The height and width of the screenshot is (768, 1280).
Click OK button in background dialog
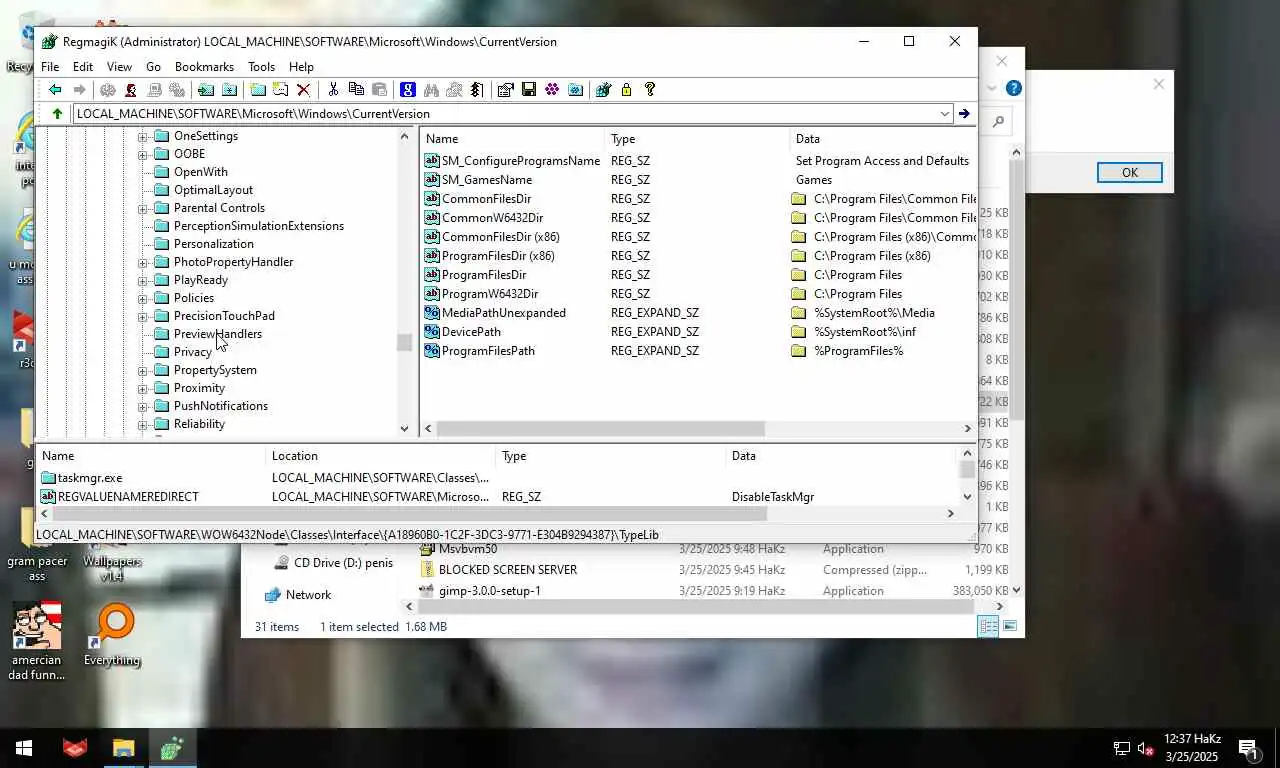pos(1129,172)
